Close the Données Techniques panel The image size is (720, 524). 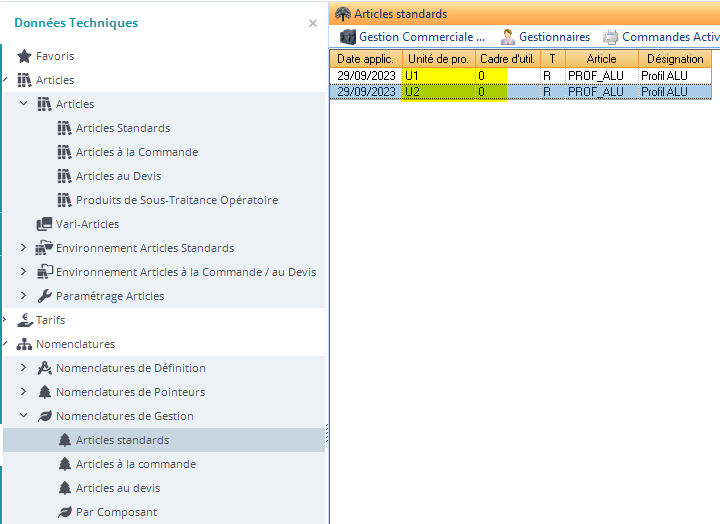tap(313, 23)
